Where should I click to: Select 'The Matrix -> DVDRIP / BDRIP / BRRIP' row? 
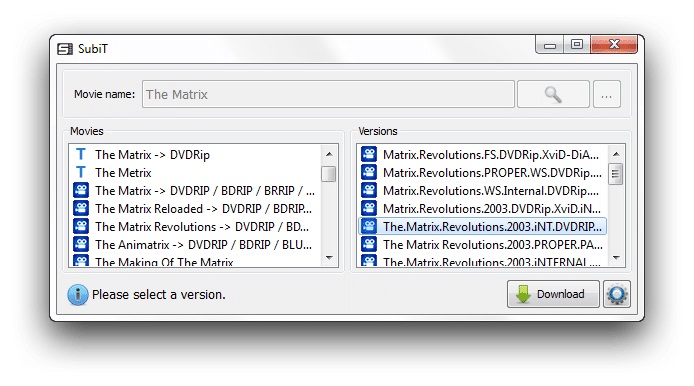pos(196,191)
